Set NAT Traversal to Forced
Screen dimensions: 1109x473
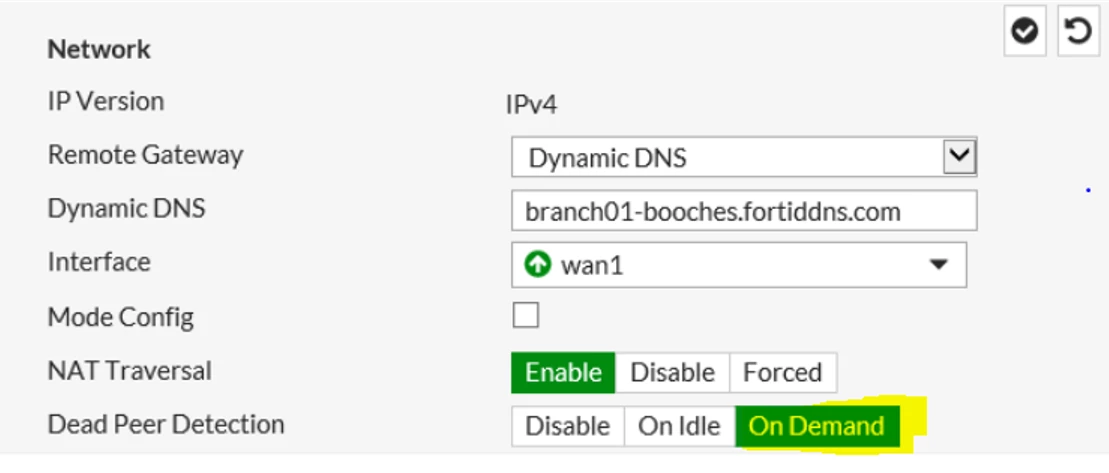782,373
